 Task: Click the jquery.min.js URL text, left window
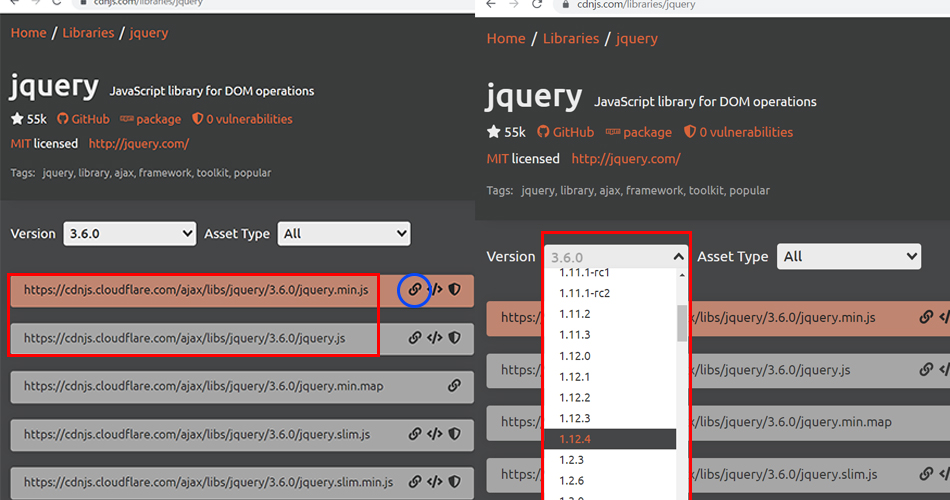[196, 290]
